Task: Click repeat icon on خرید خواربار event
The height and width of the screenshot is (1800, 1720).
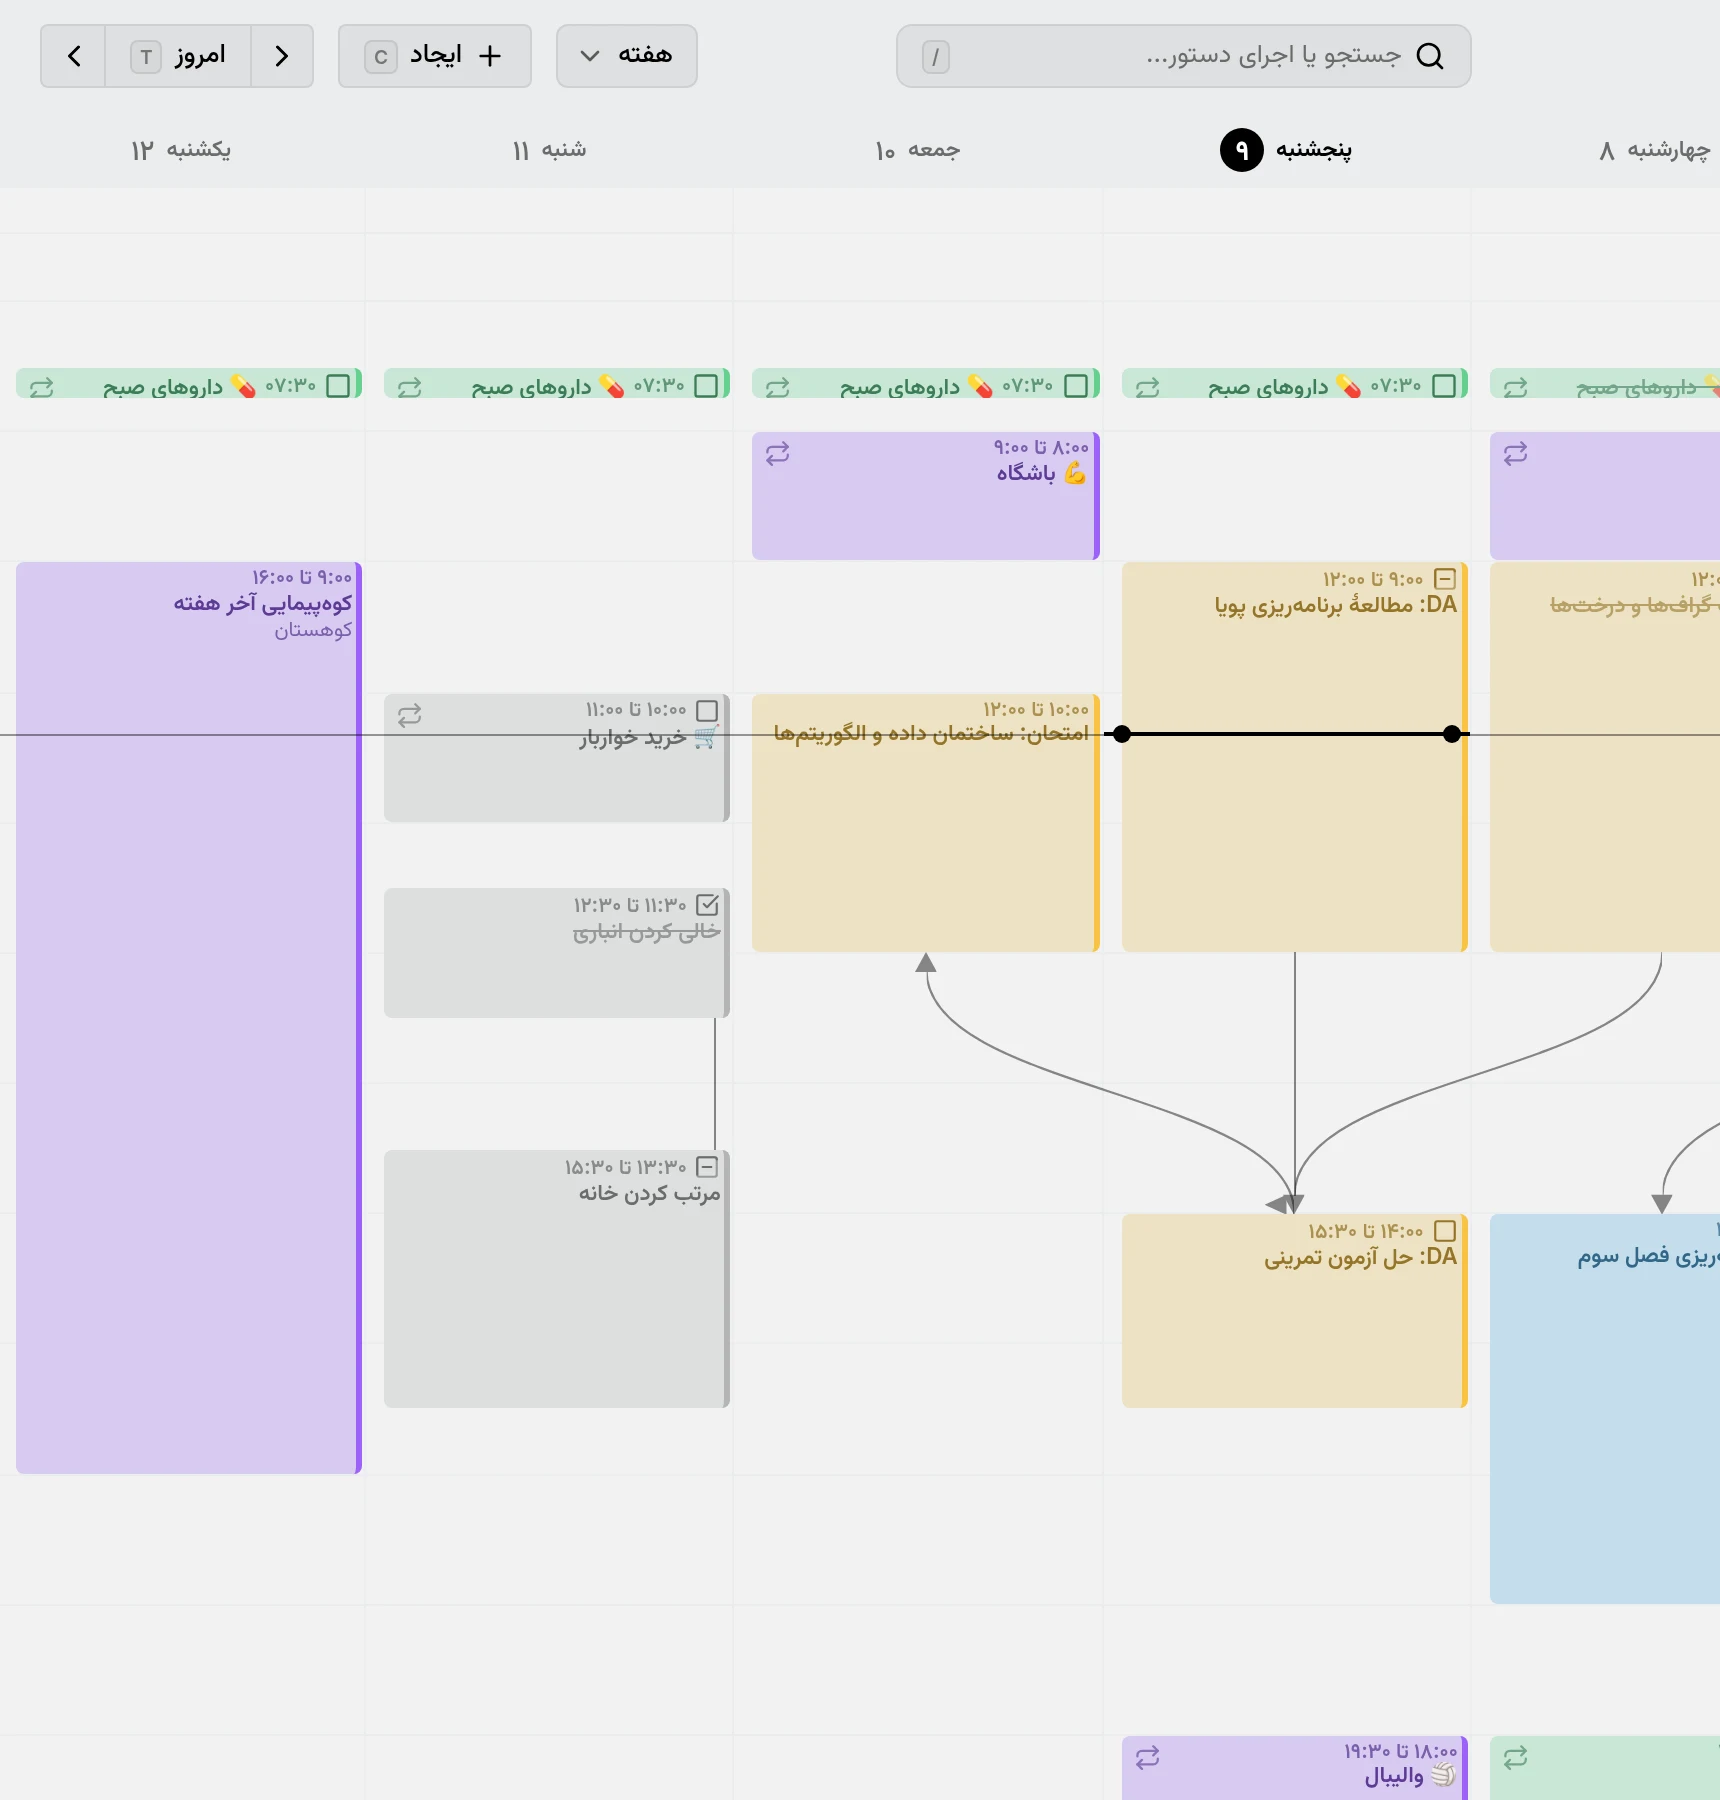Action: point(410,715)
